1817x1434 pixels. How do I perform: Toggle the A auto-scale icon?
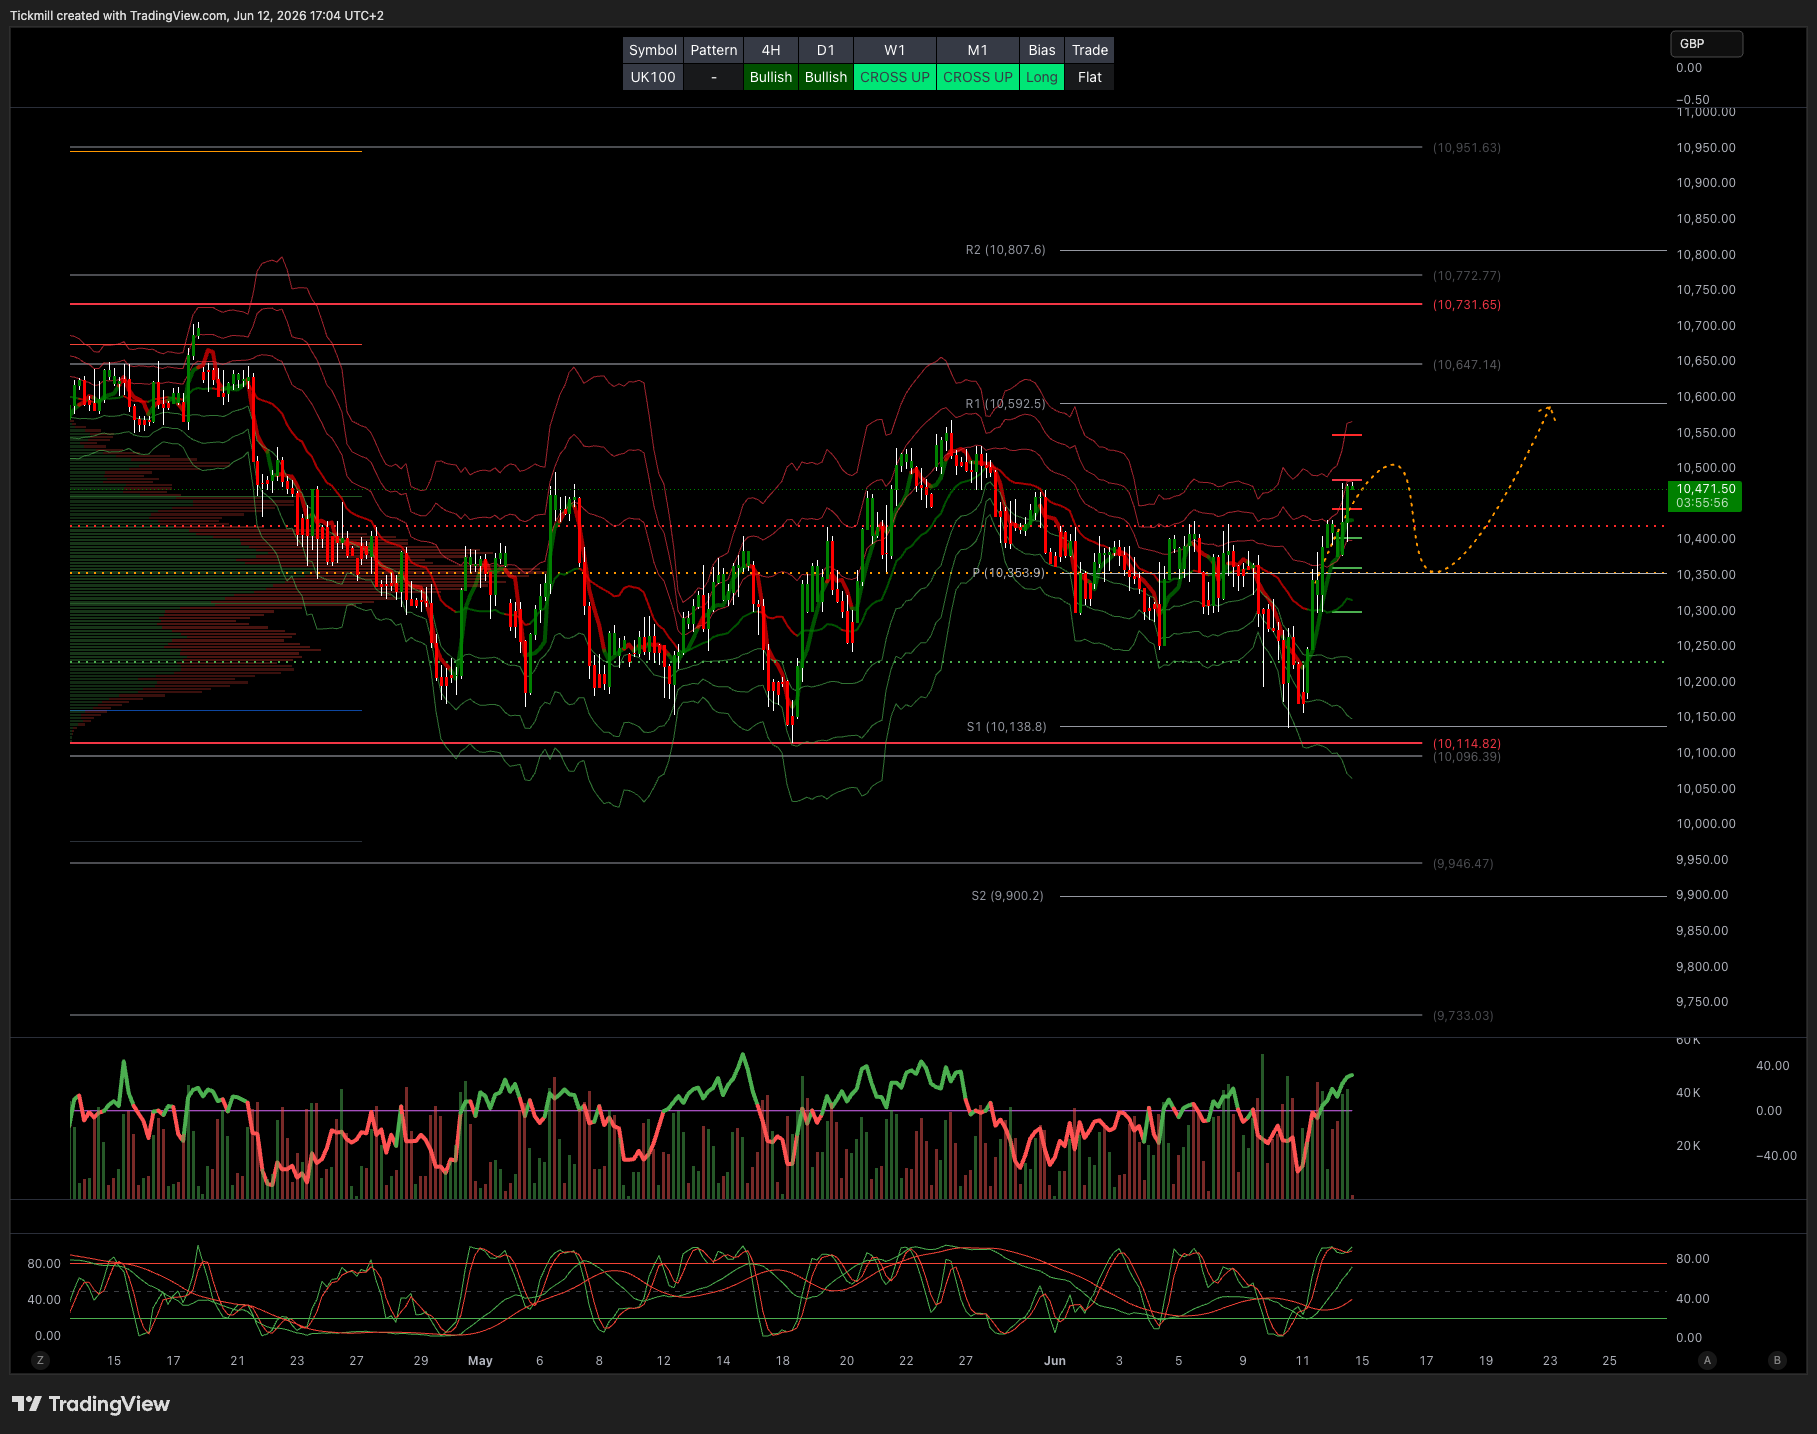coord(1707,1360)
